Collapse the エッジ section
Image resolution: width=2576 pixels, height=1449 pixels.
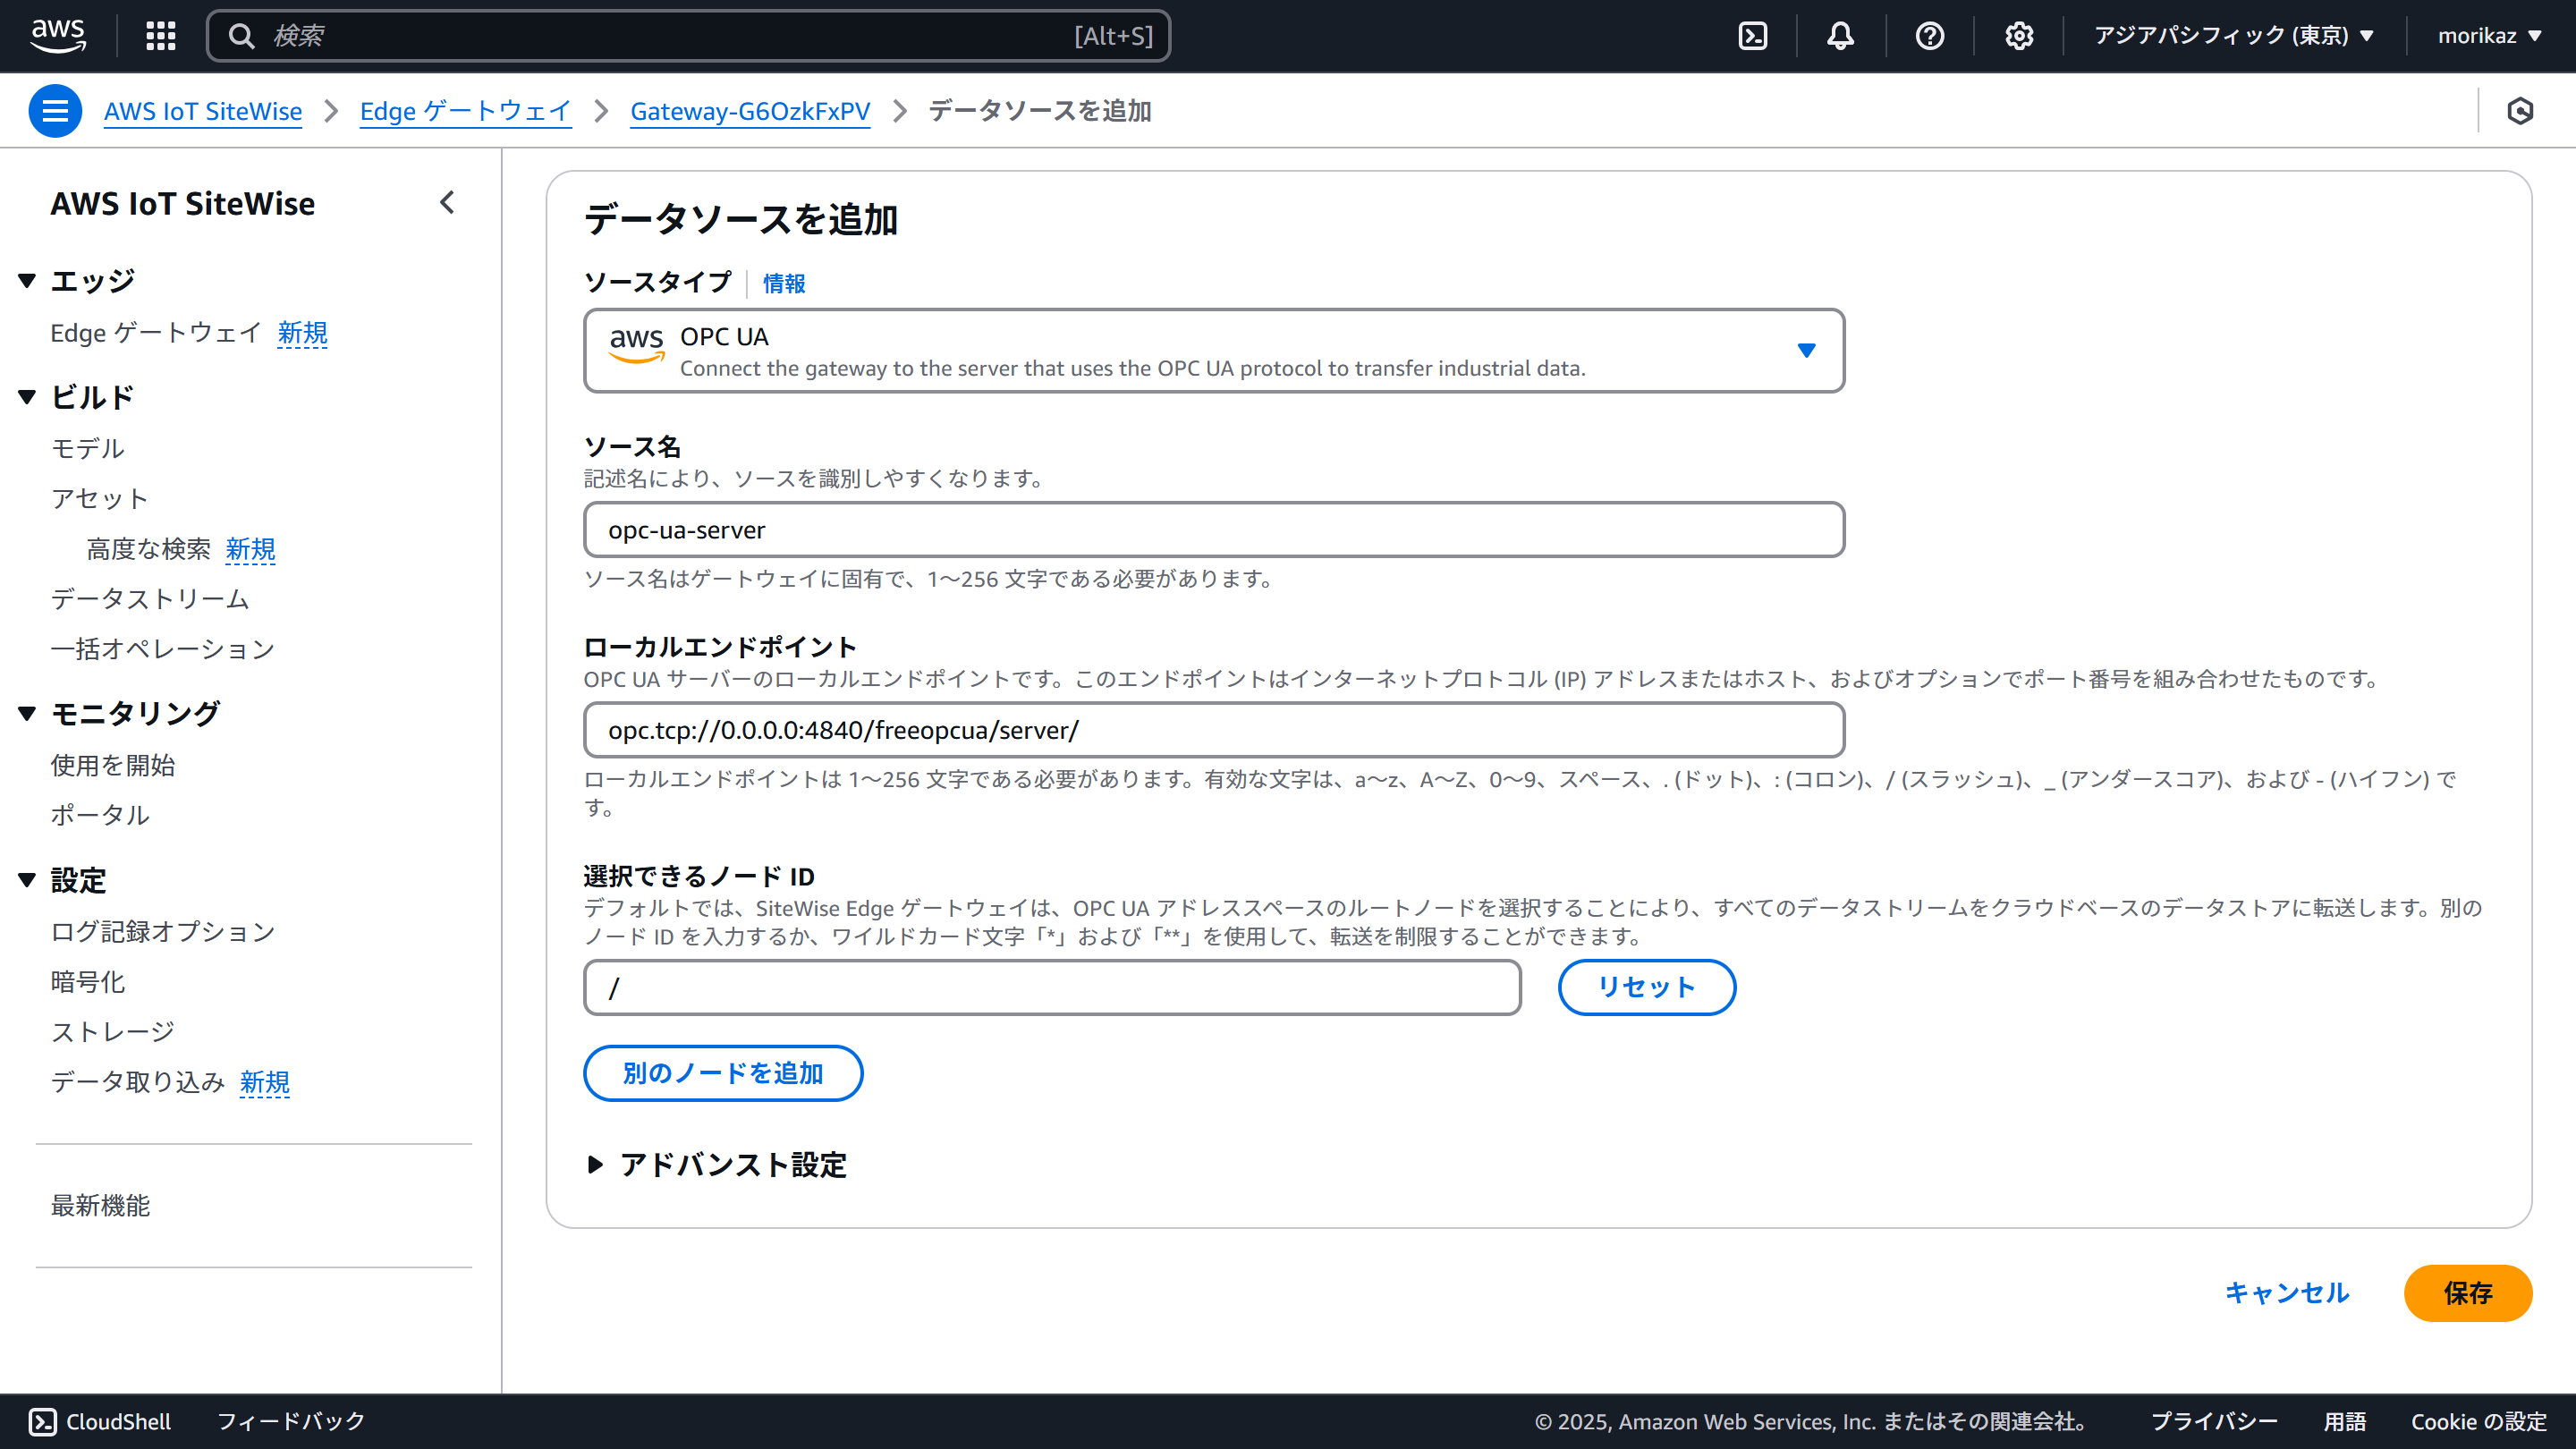point(27,281)
